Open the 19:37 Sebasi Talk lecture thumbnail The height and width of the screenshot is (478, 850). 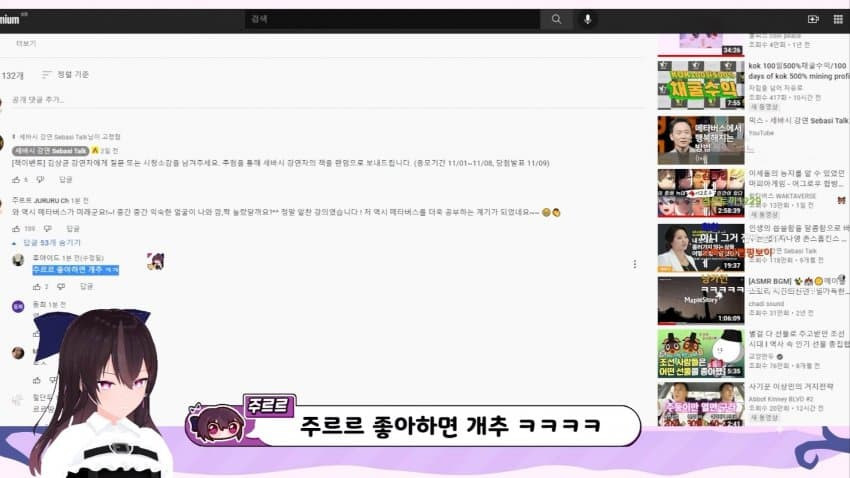click(x=701, y=248)
